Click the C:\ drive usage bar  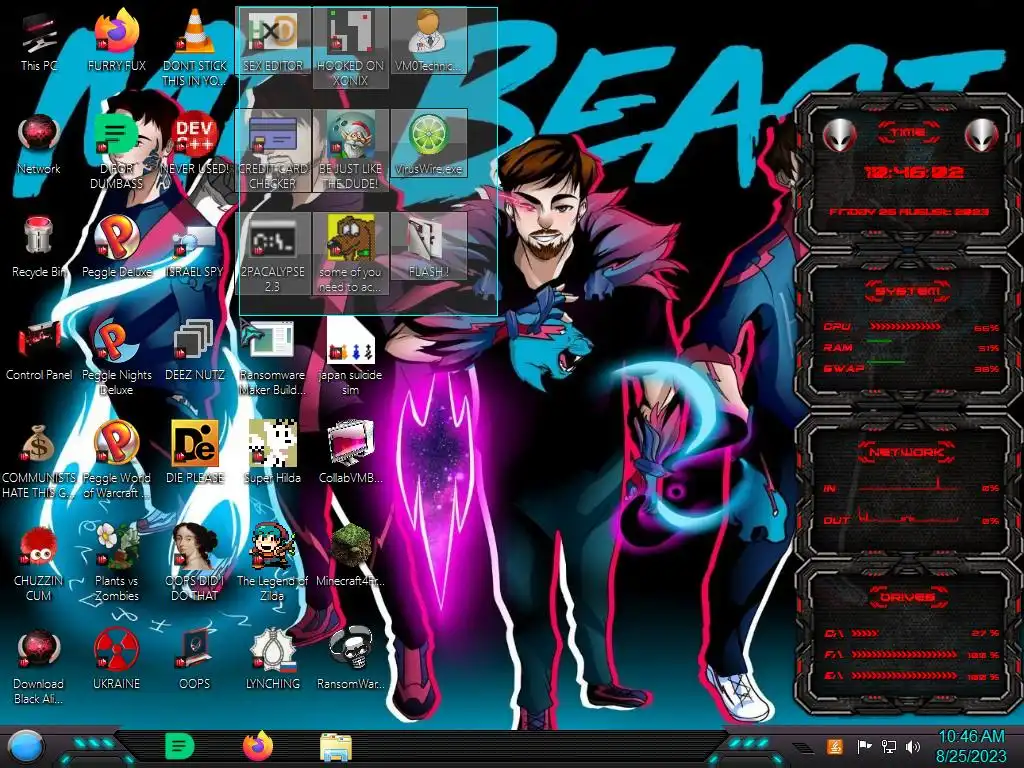pos(865,633)
